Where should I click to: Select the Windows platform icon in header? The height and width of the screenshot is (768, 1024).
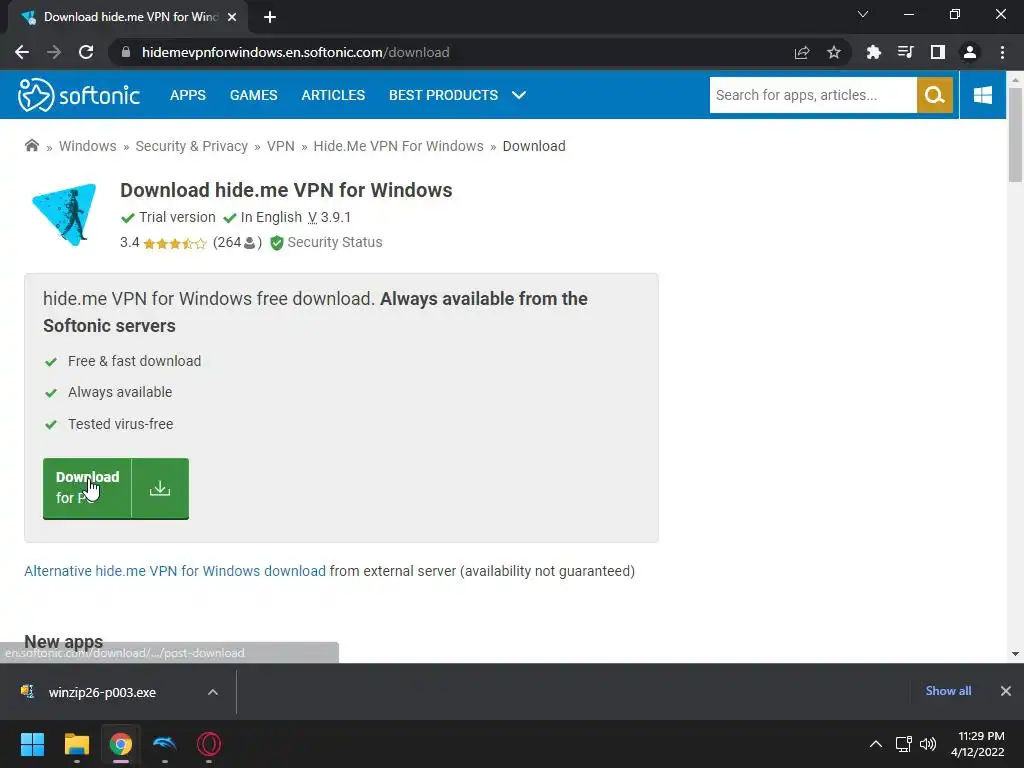point(982,95)
